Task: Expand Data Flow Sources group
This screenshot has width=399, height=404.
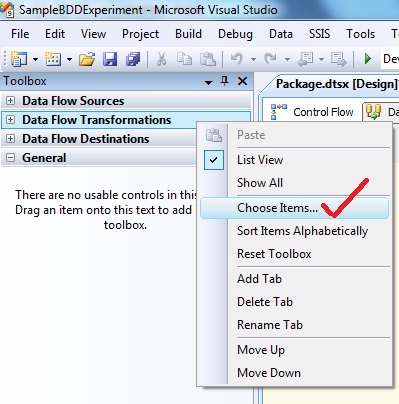Action: click(11, 101)
